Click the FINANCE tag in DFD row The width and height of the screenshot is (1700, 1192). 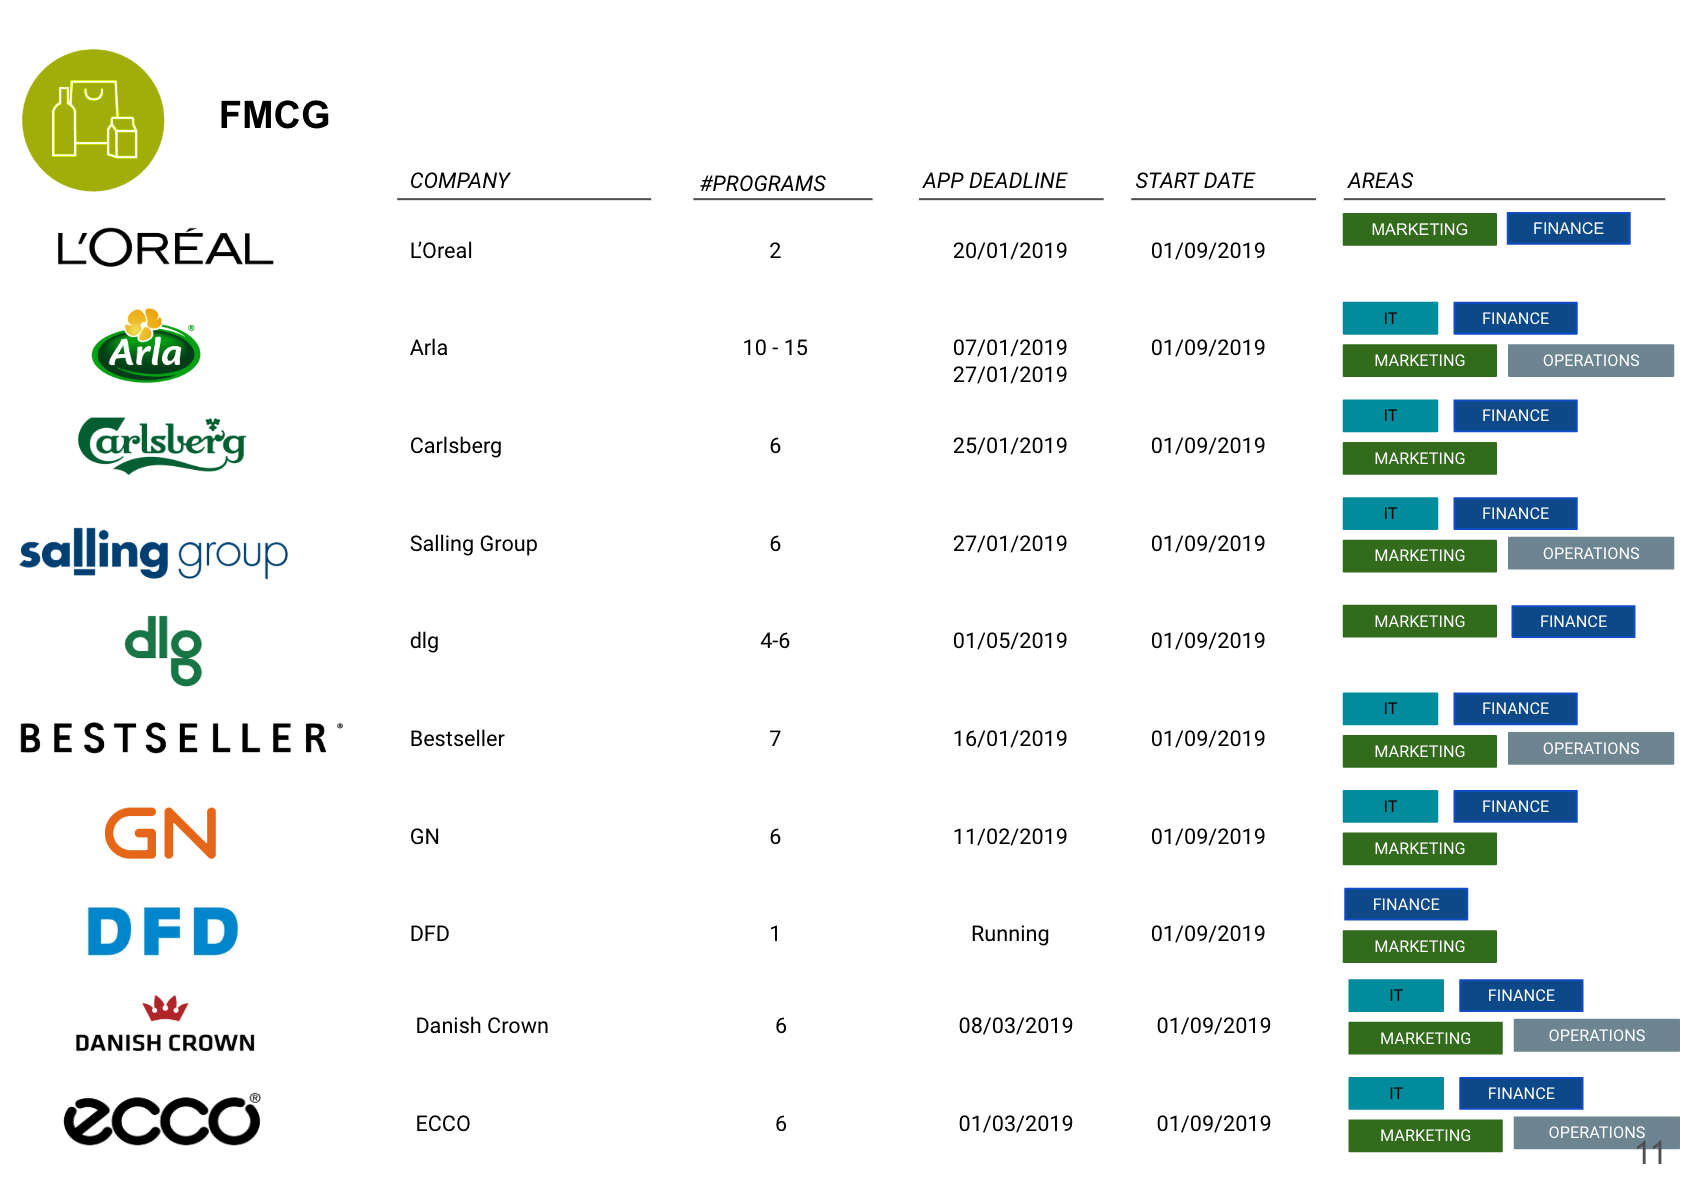tap(1406, 904)
